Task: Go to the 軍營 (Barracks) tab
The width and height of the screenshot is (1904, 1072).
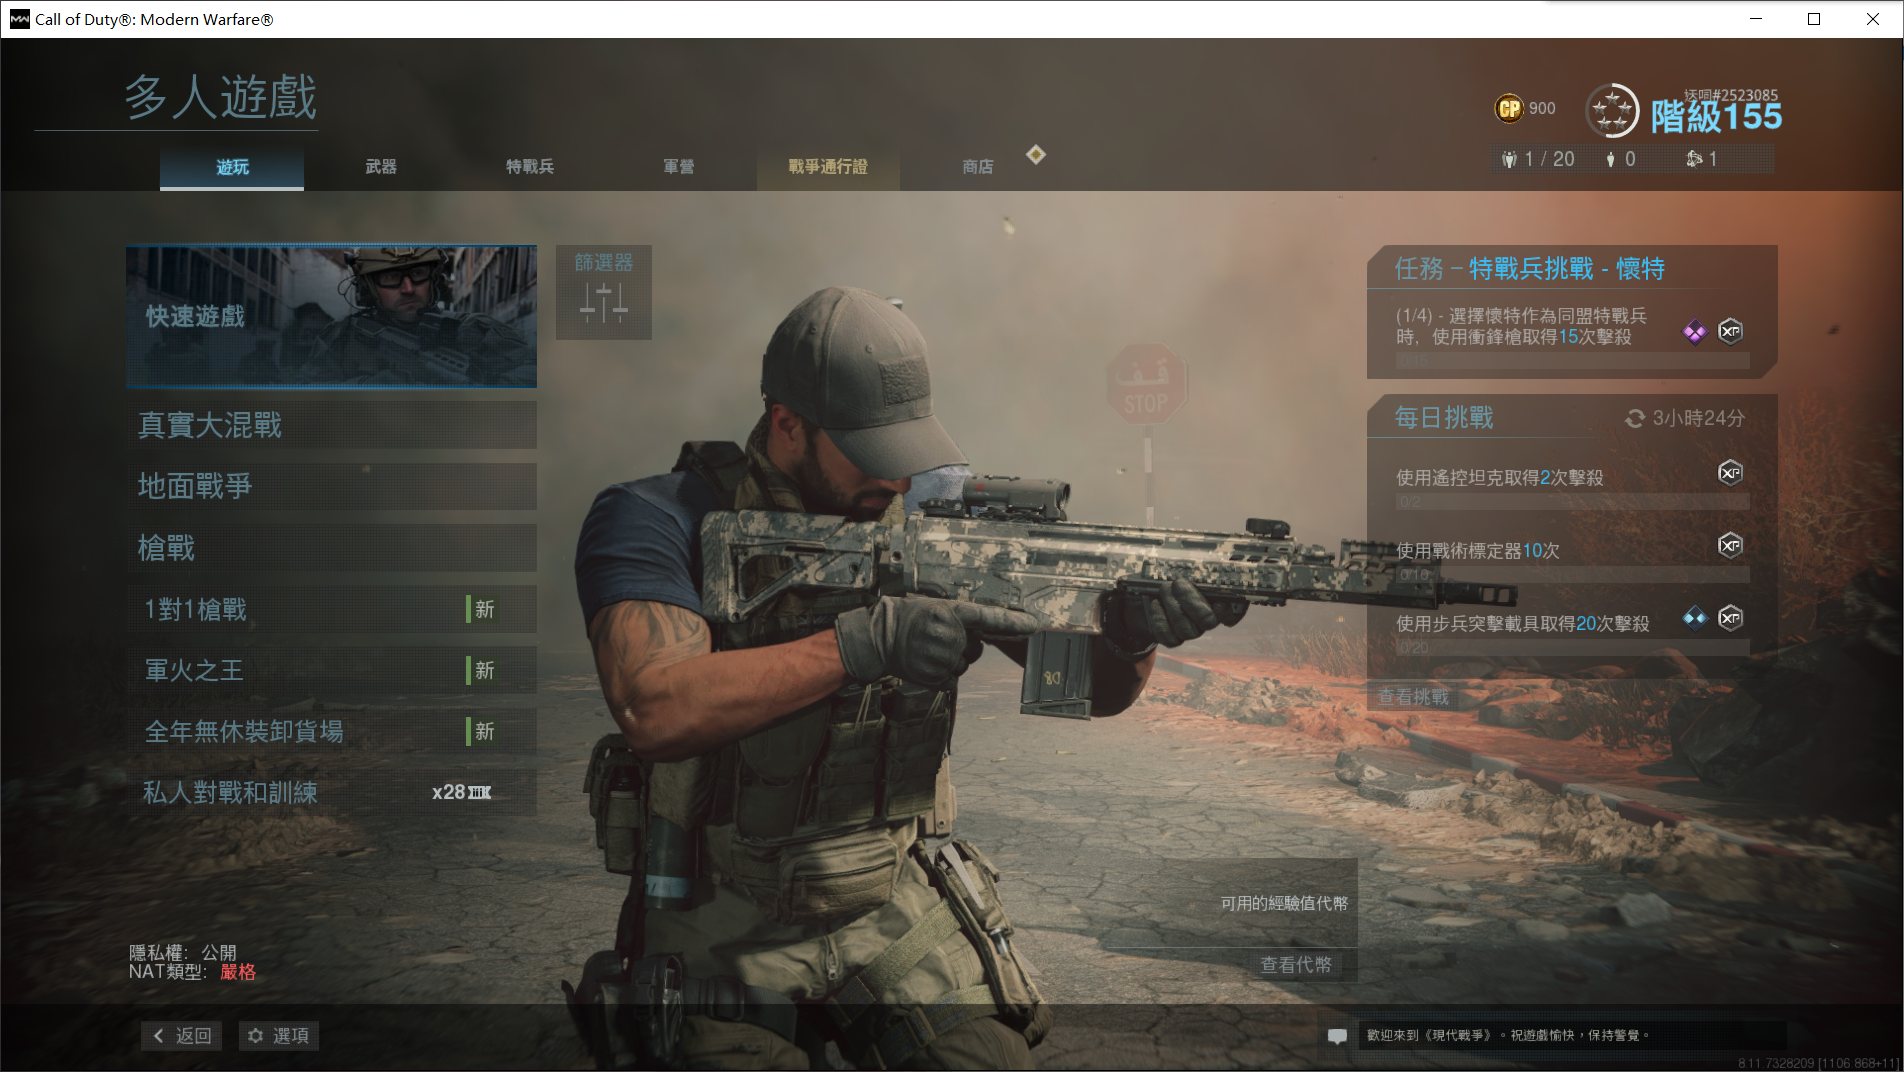Action: click(679, 167)
